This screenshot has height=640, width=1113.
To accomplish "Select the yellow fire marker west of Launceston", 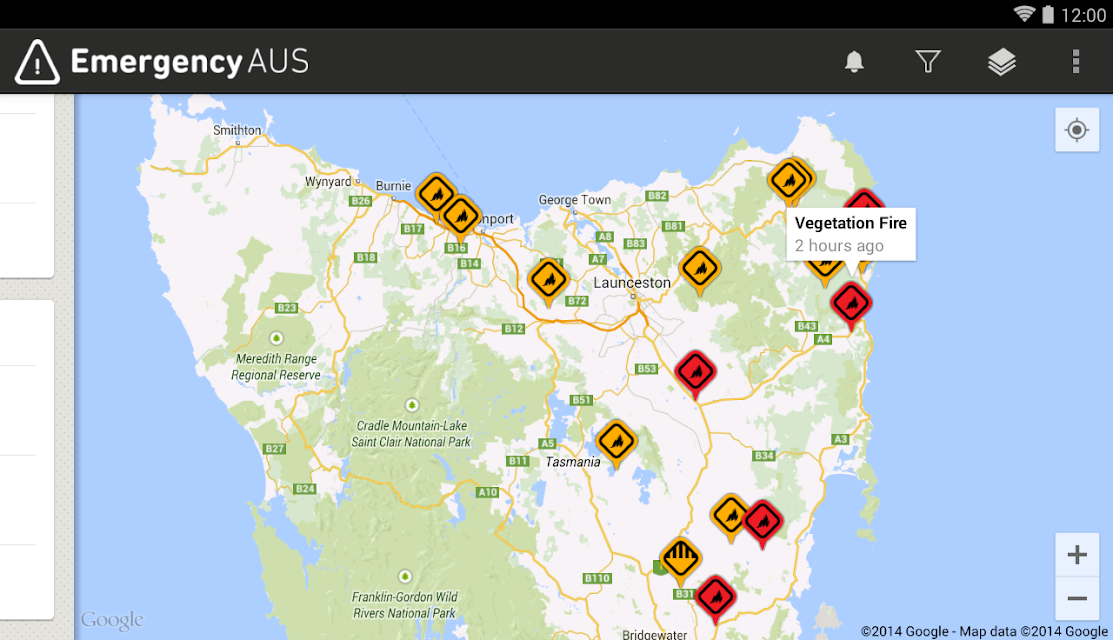I will point(548,280).
